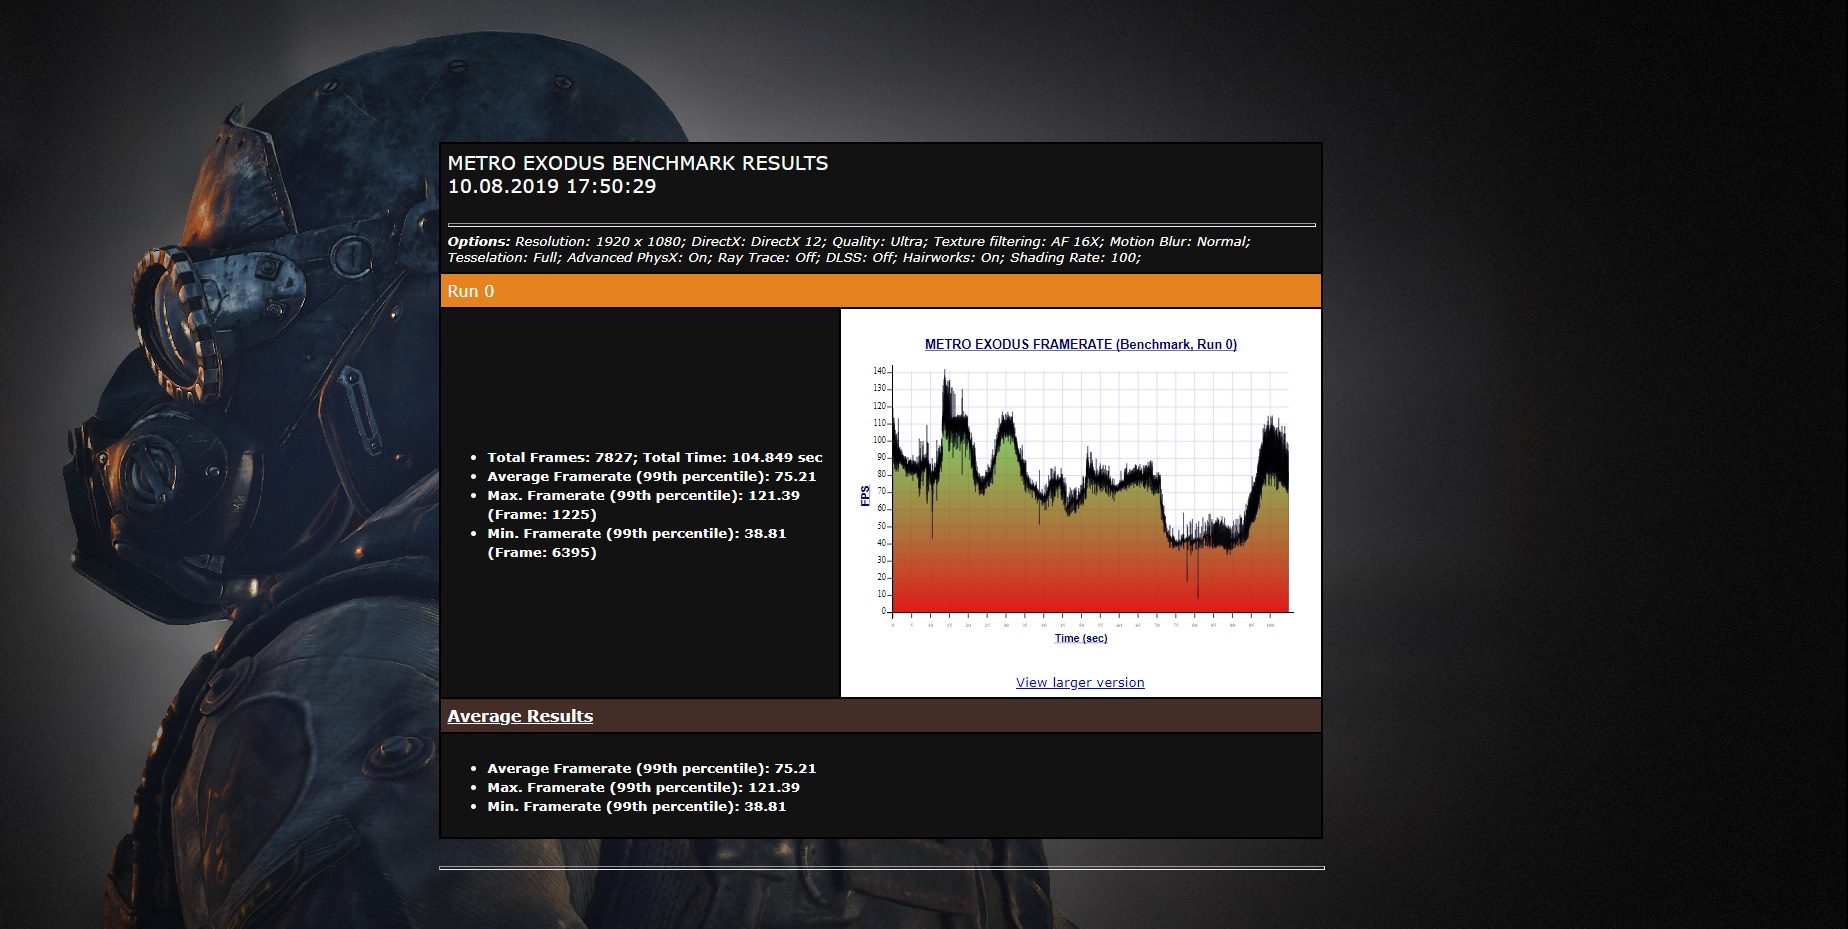Click Average Framerate 75.21 under Run 0

pos(652,476)
